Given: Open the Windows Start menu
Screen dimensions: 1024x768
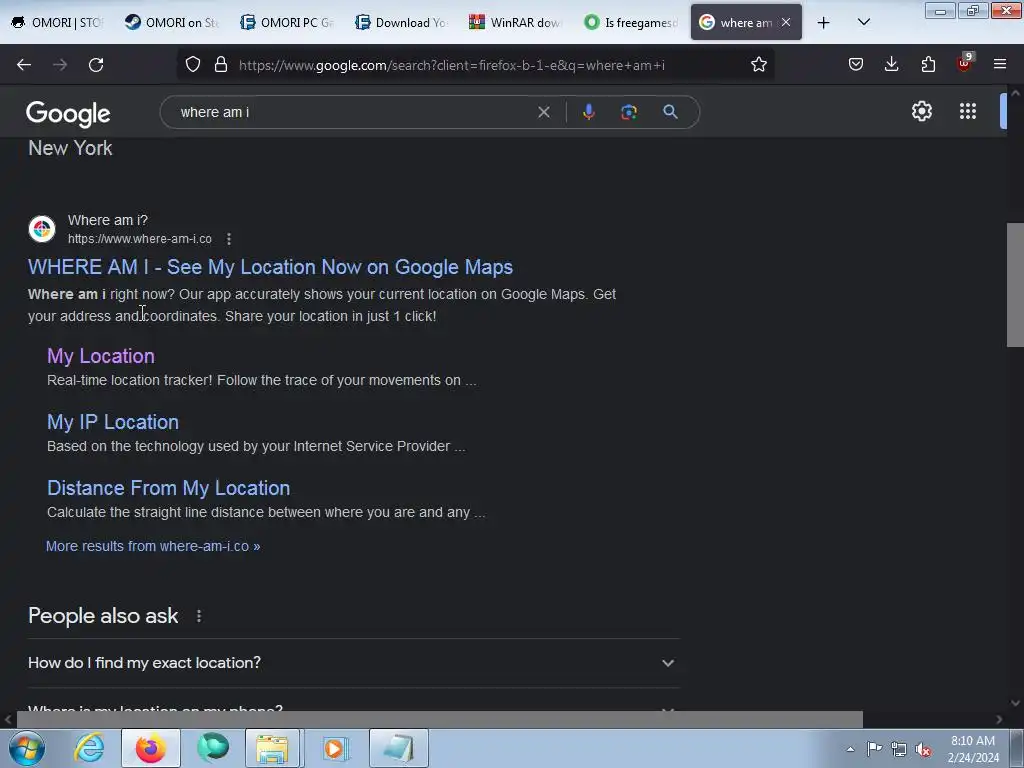Looking at the screenshot, I should coord(27,748).
